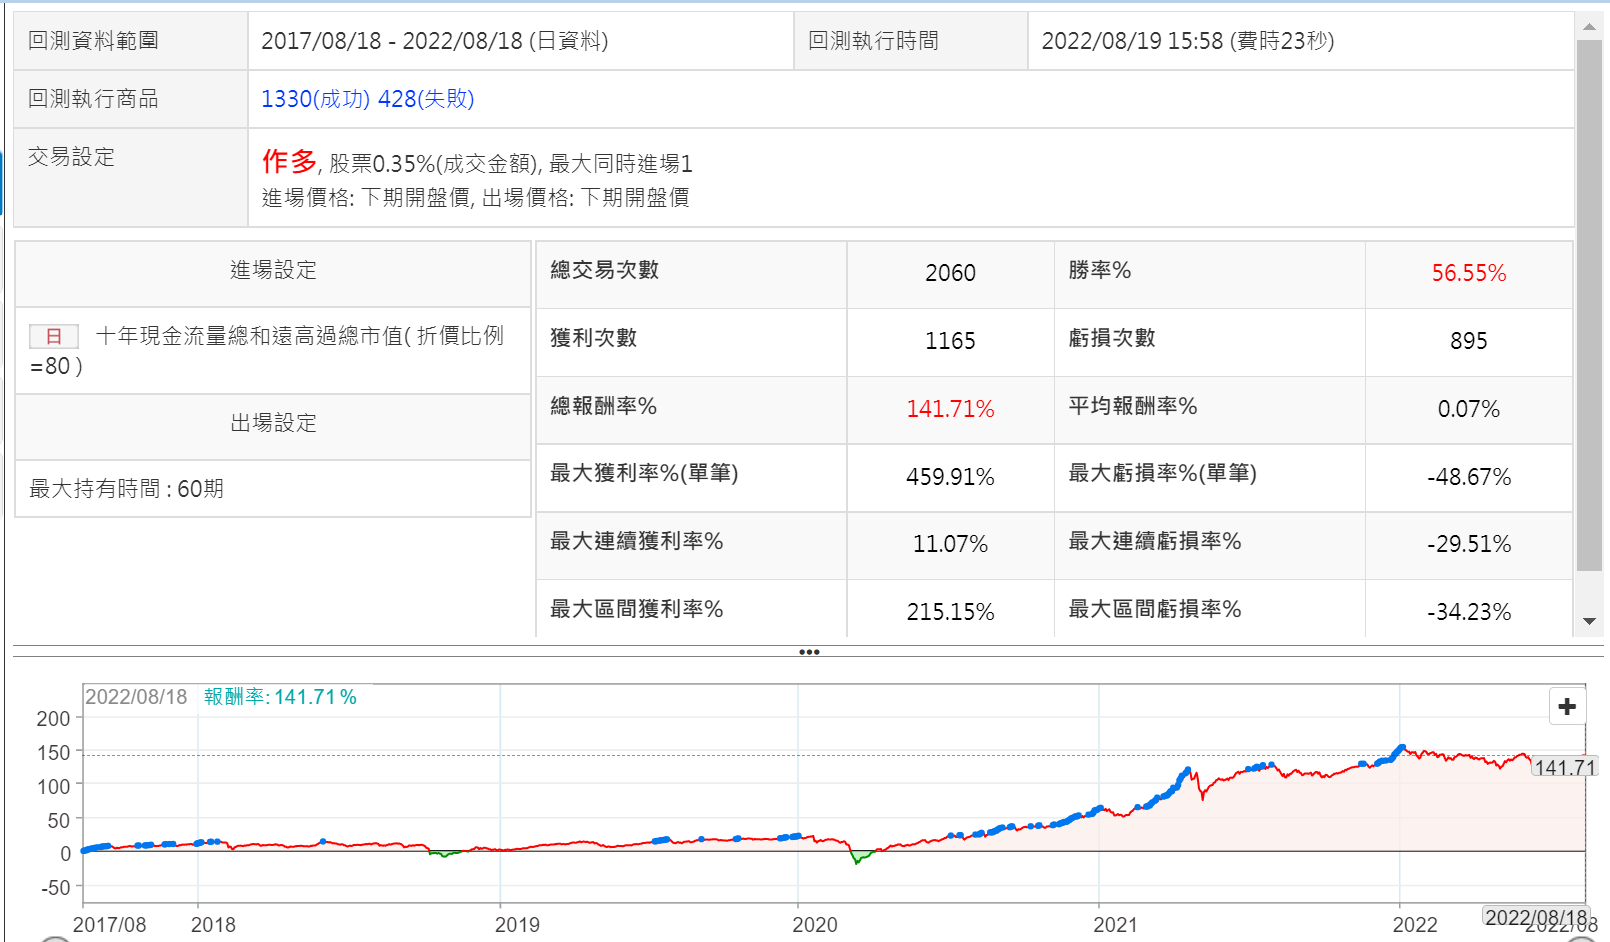Click the plus zoom button on chart
The width and height of the screenshot is (1610, 942).
click(x=1566, y=707)
